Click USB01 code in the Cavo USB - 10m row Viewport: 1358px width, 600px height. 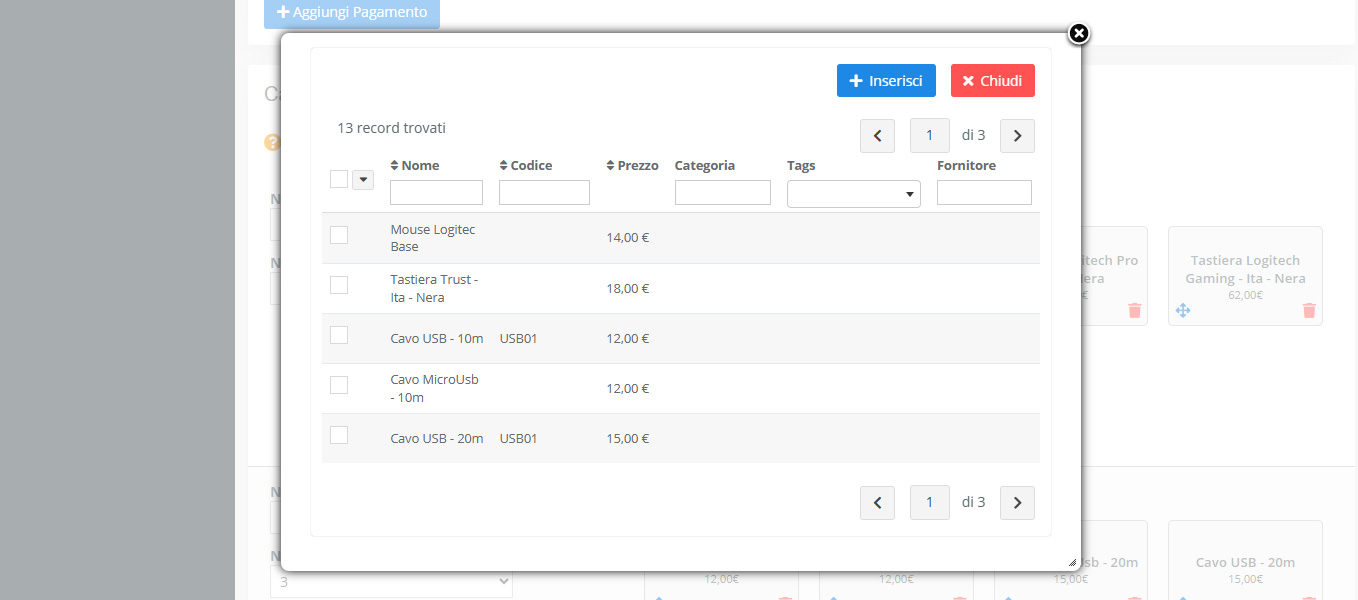[x=519, y=338]
